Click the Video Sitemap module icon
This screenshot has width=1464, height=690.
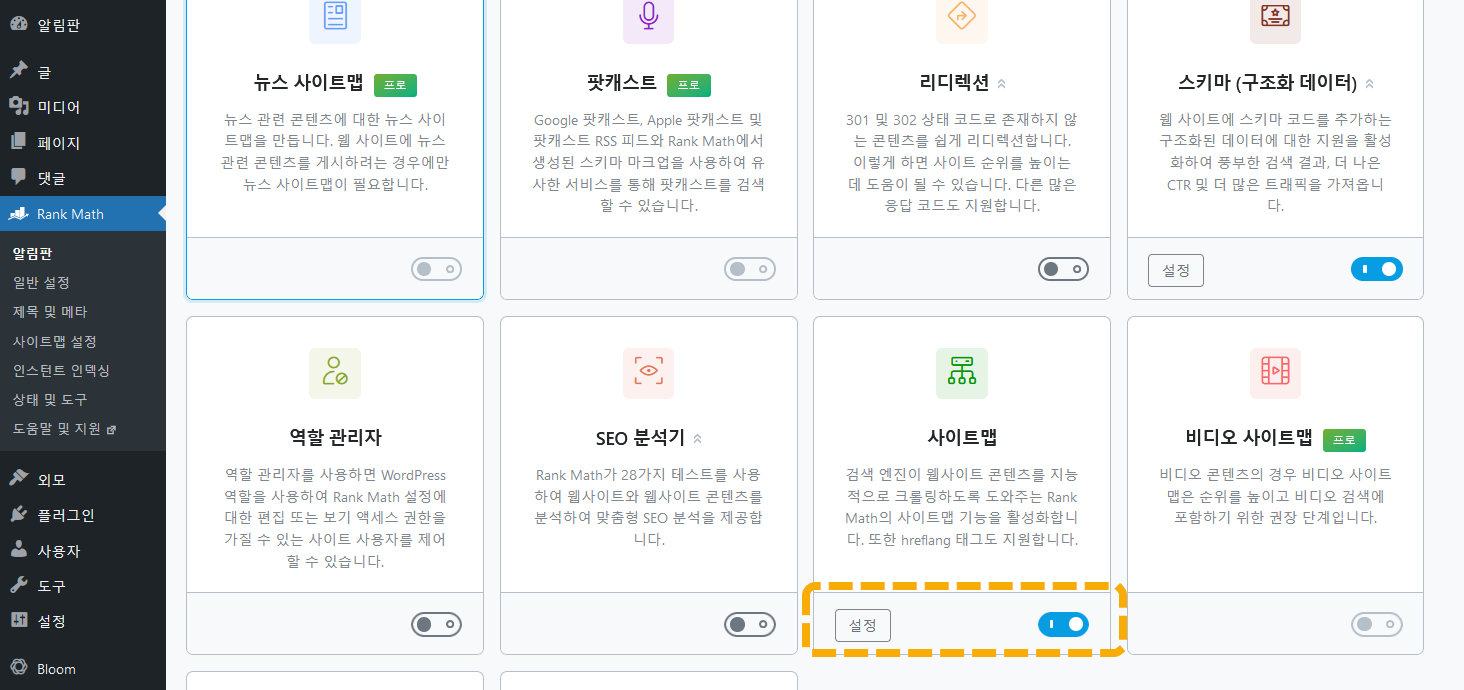(1275, 374)
